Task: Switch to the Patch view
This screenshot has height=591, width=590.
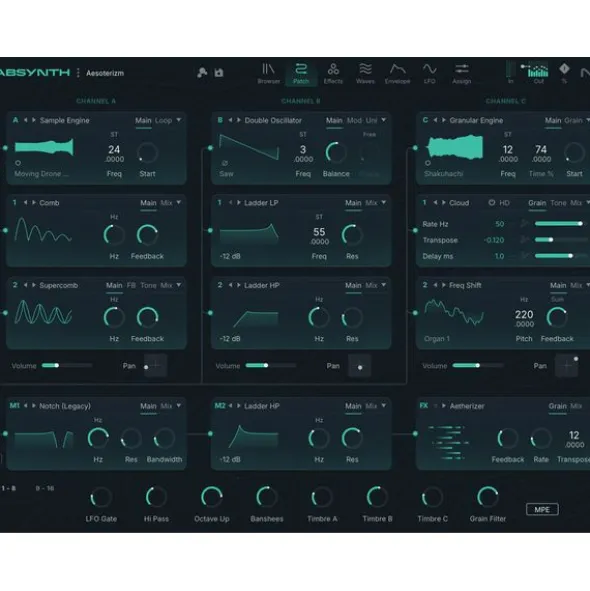Action: 301,73
